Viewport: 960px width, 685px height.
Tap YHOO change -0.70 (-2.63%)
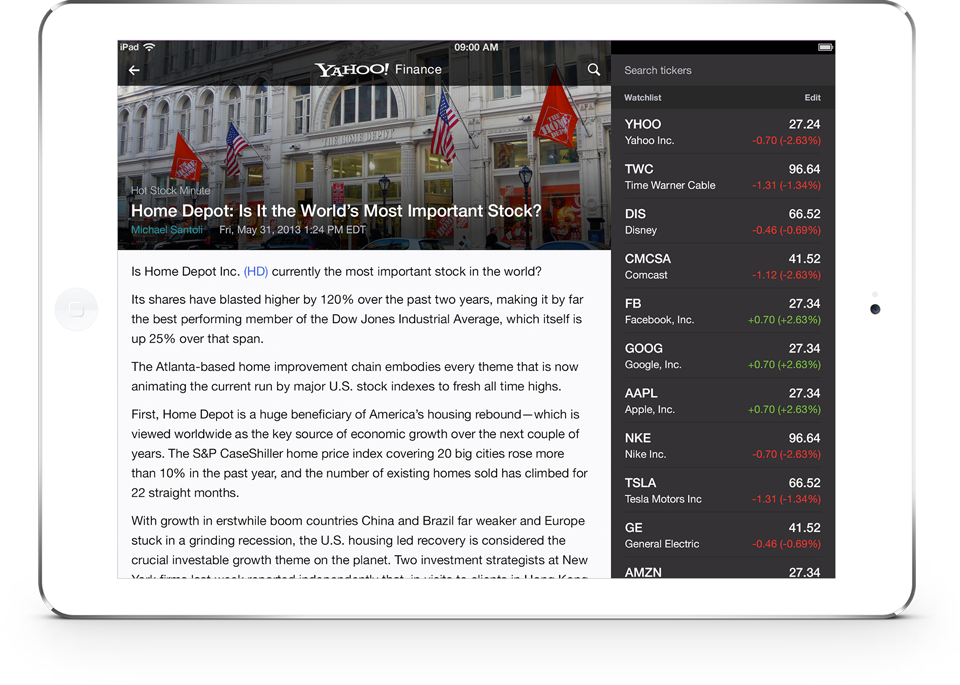pyautogui.click(x=786, y=140)
